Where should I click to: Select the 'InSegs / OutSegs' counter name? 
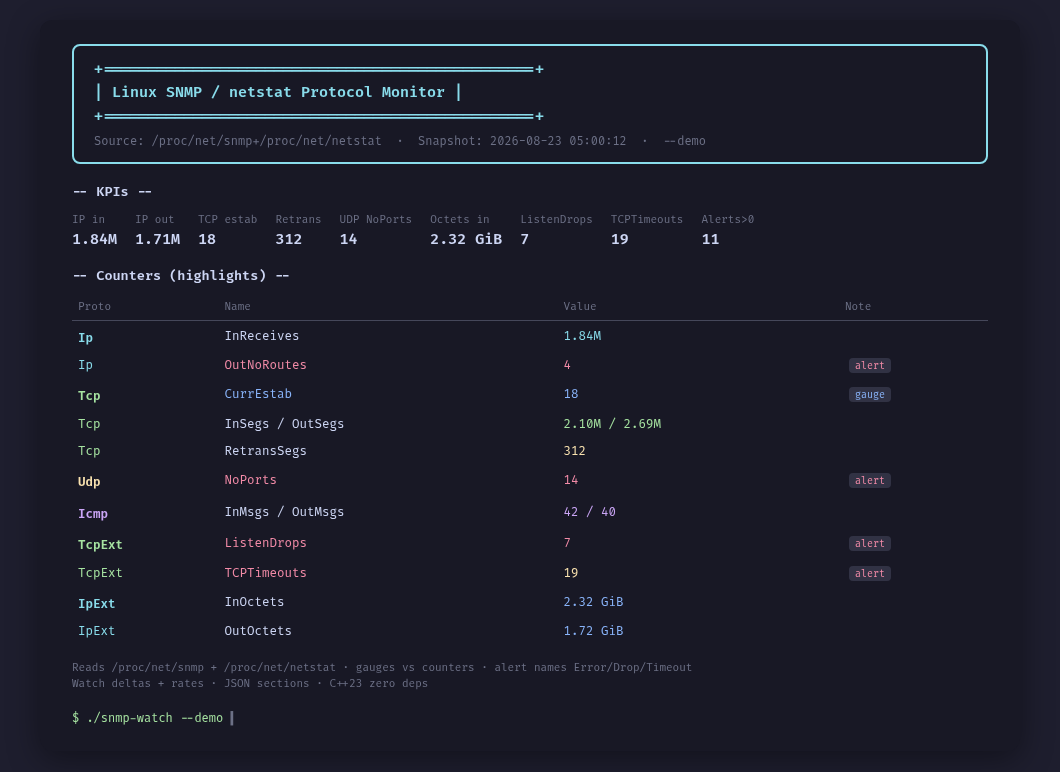284,424
